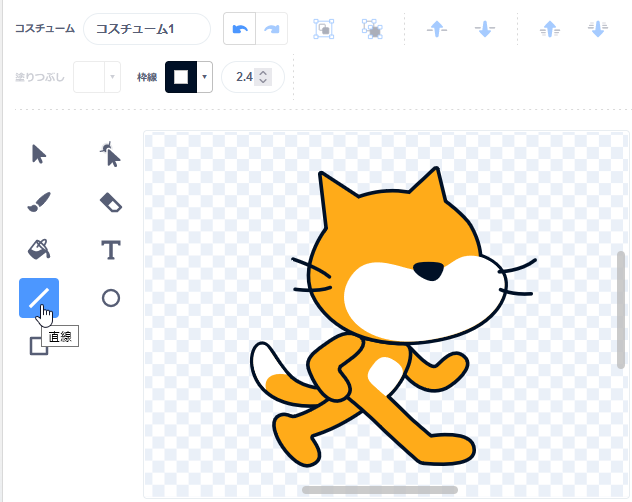Move selection forward one layer
This screenshot has height=502, width=632.
437,29
